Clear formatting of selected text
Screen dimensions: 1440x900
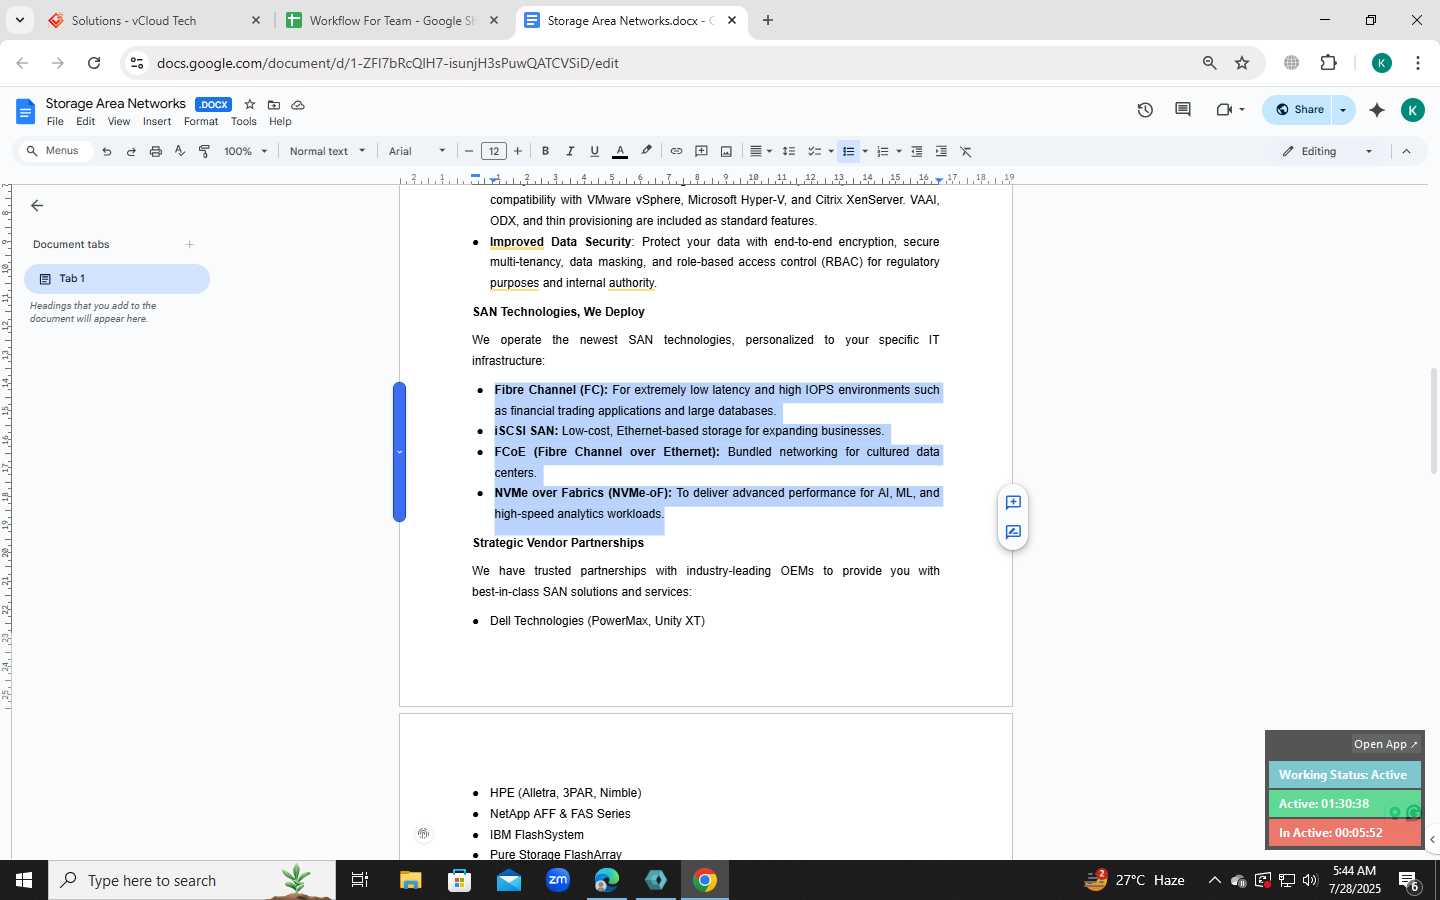[x=966, y=151]
